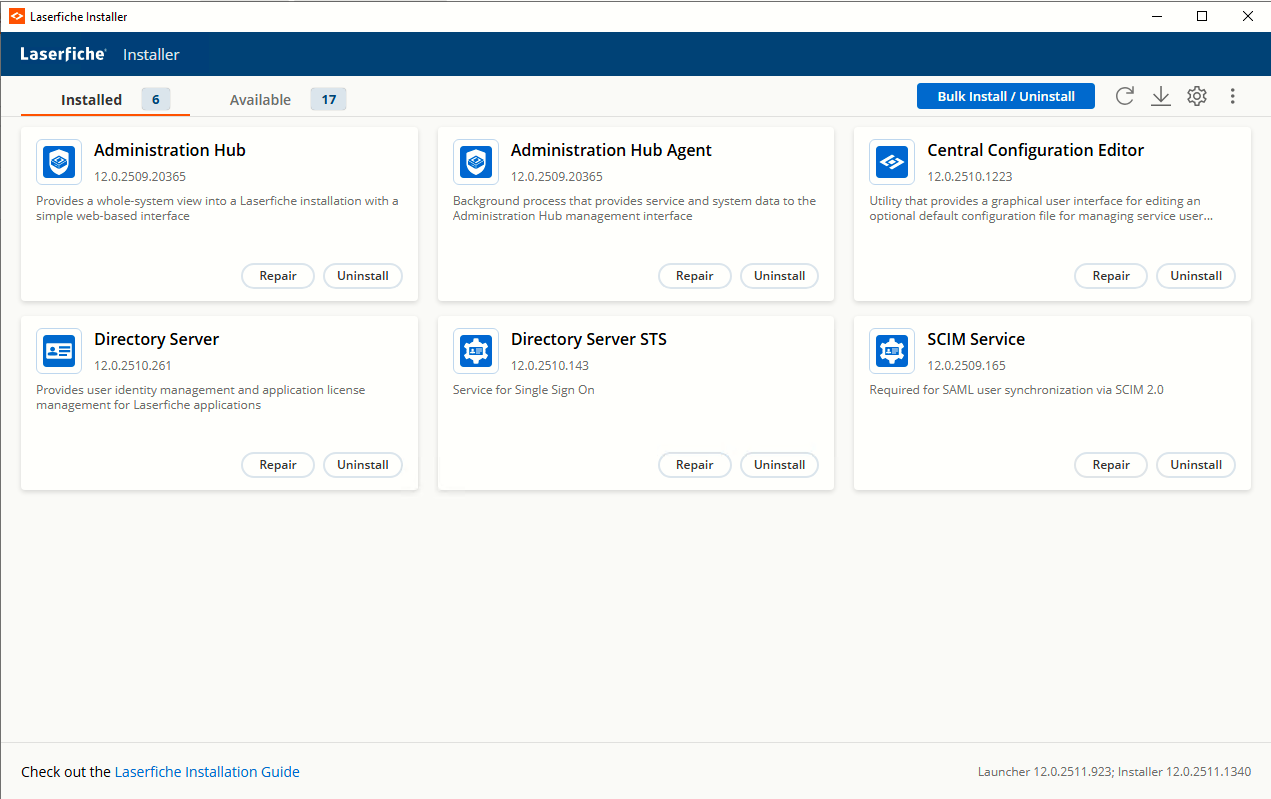
Task: Click the Directory Server ID card icon
Action: coord(59,351)
